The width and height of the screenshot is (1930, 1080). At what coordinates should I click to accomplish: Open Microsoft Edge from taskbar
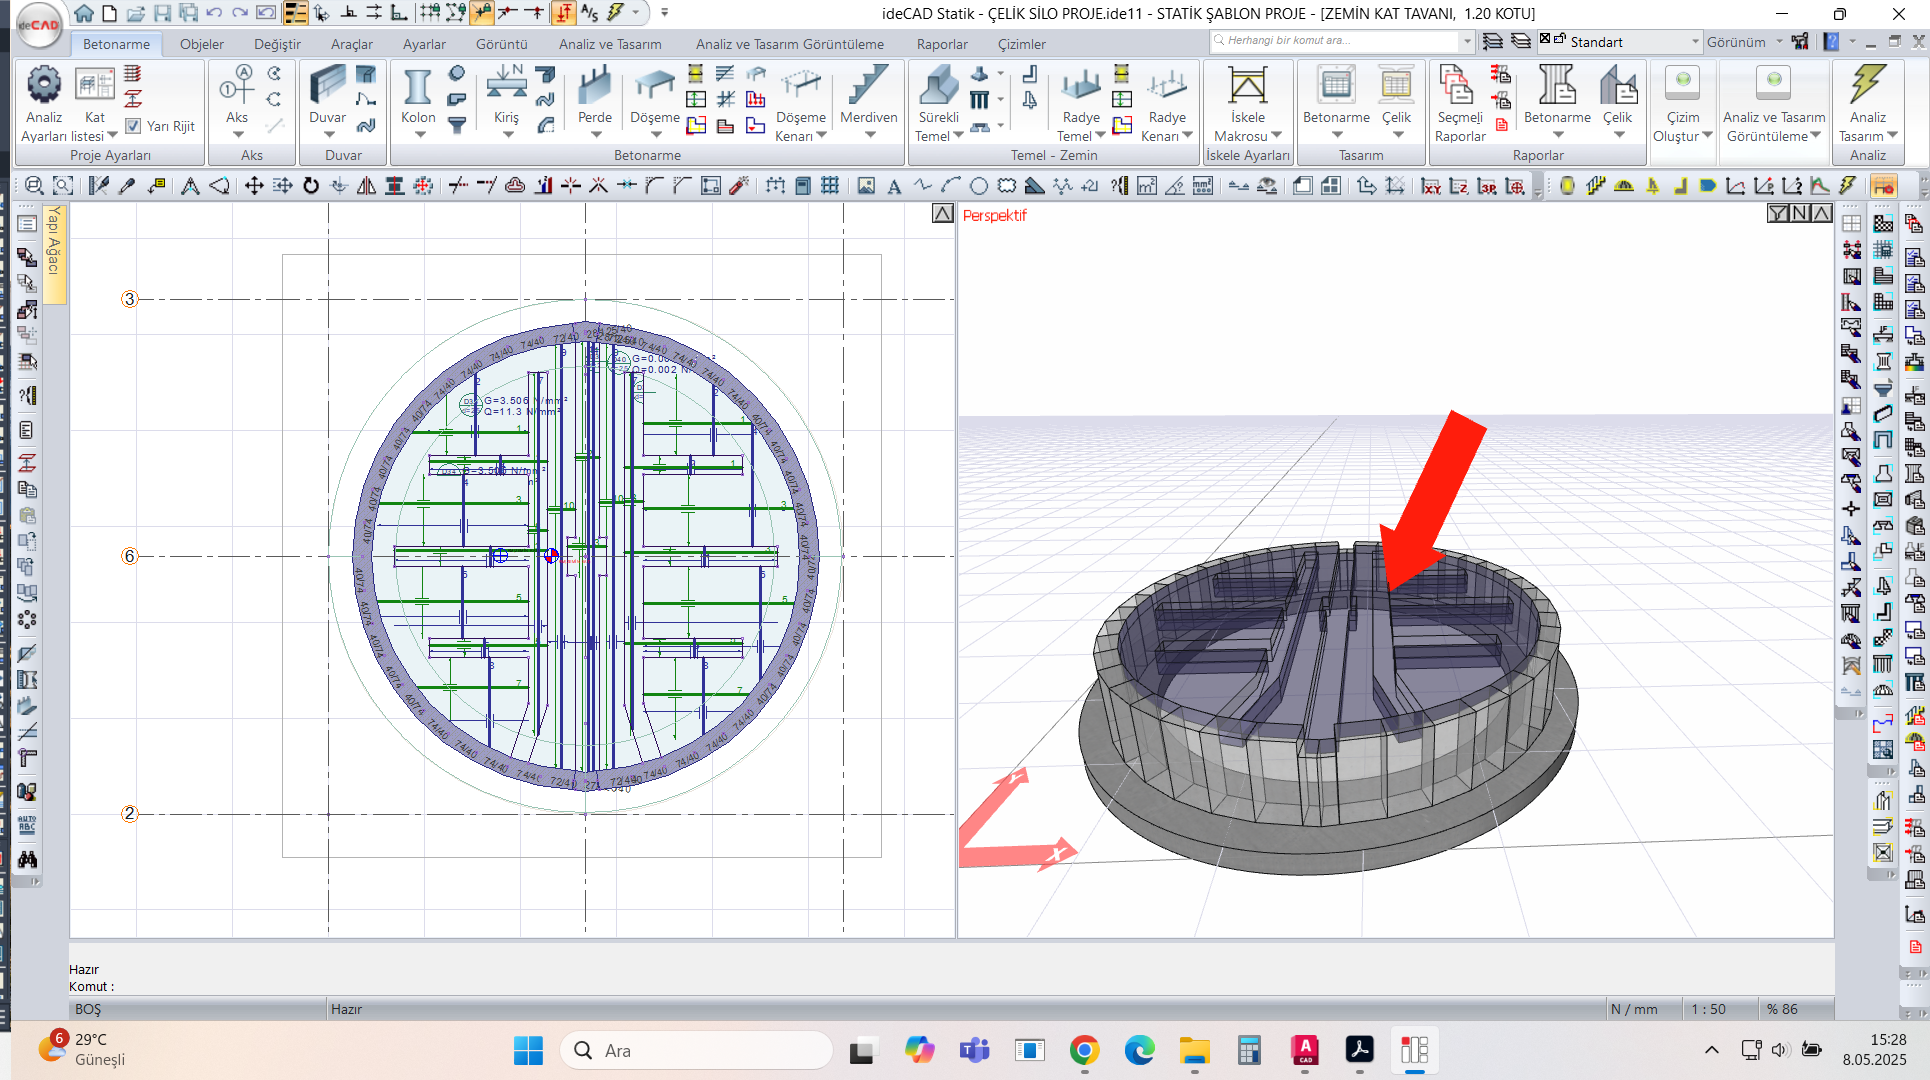(1139, 1050)
